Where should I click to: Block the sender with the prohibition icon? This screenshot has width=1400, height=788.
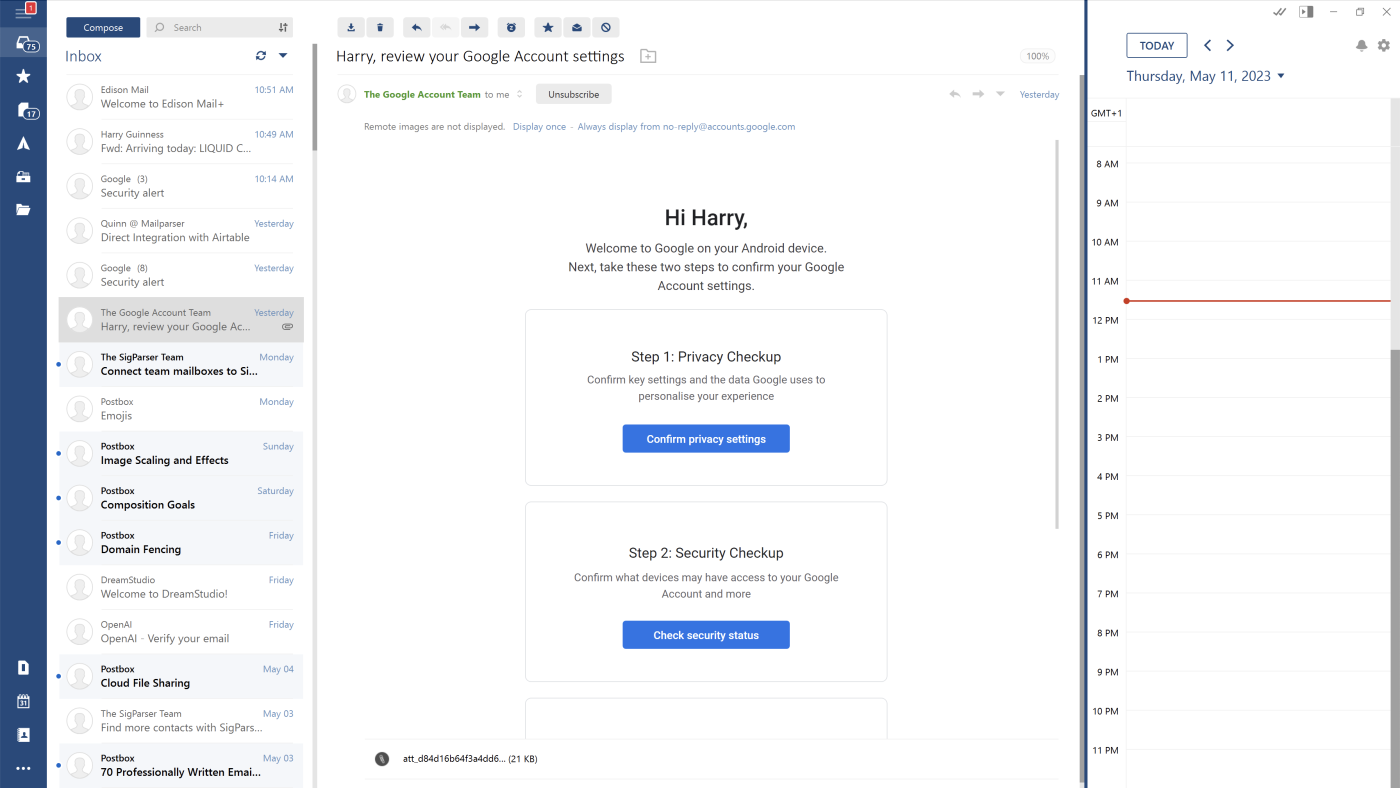tap(605, 27)
